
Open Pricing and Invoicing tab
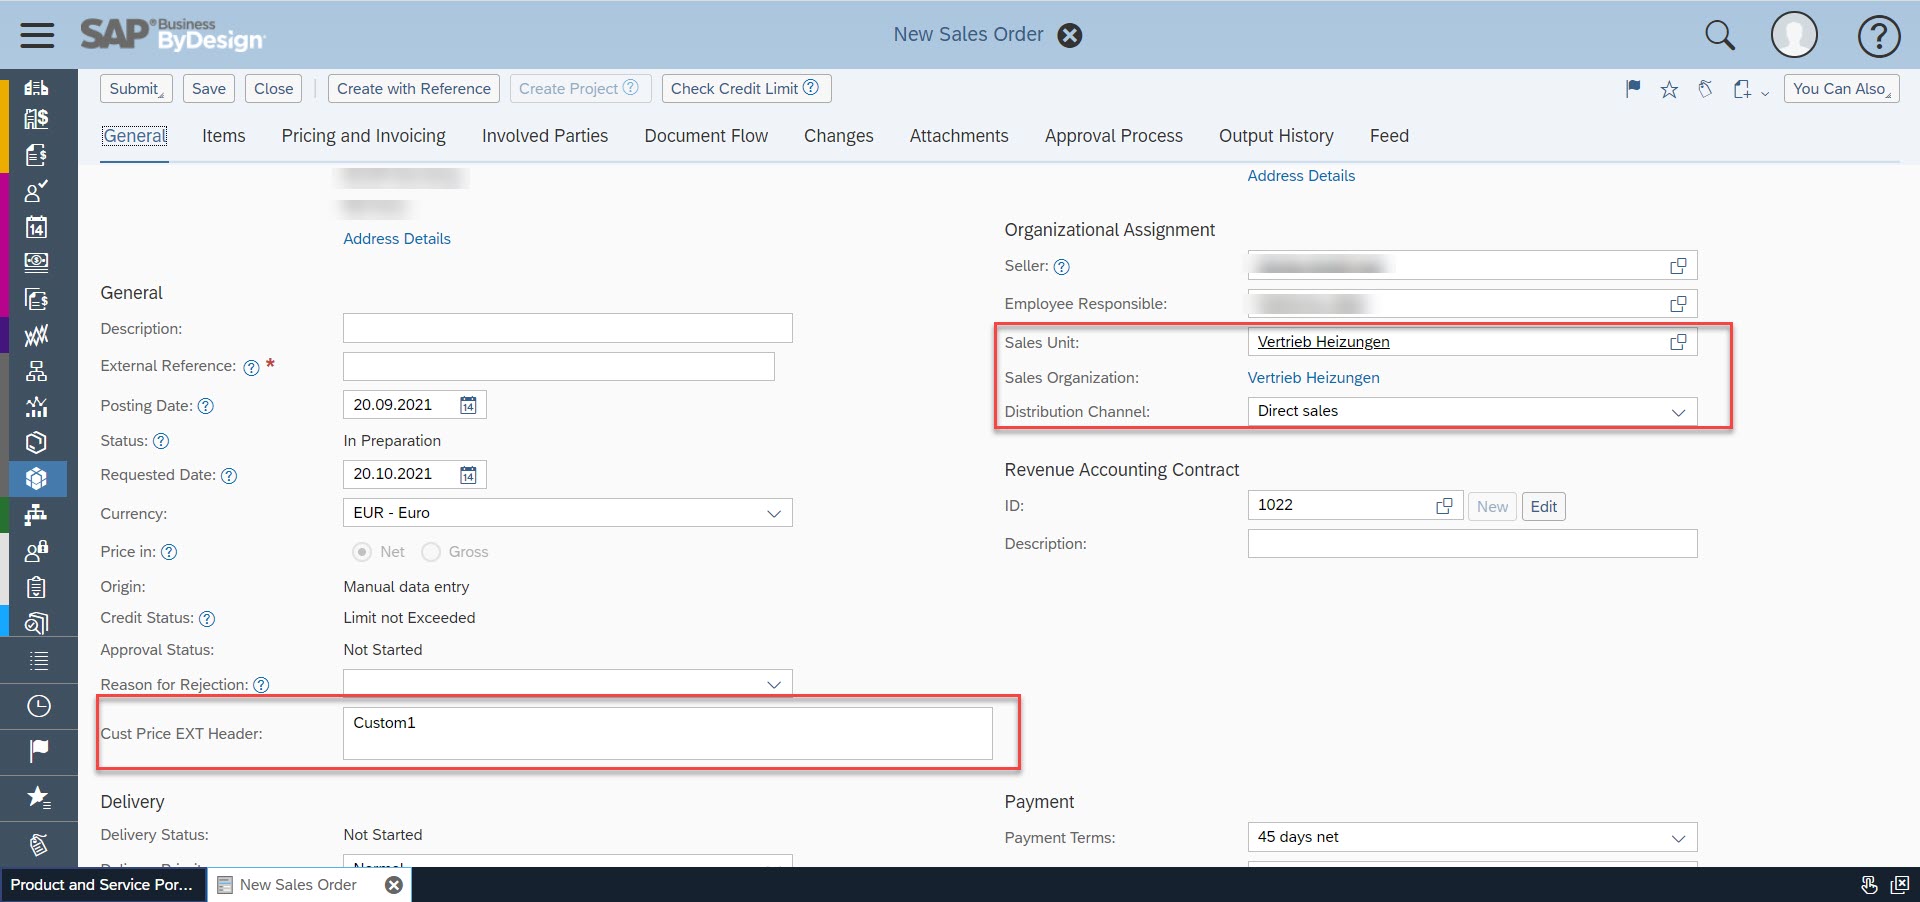(364, 136)
